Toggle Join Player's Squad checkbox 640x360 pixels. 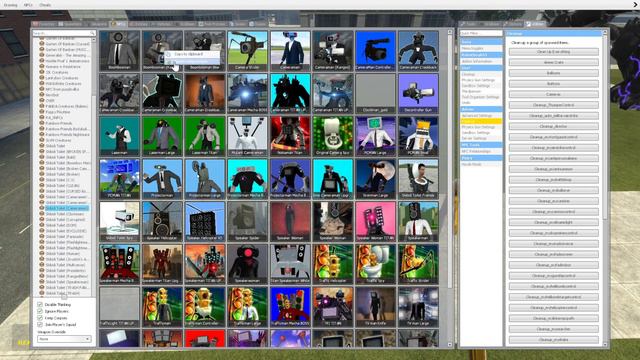[40, 324]
